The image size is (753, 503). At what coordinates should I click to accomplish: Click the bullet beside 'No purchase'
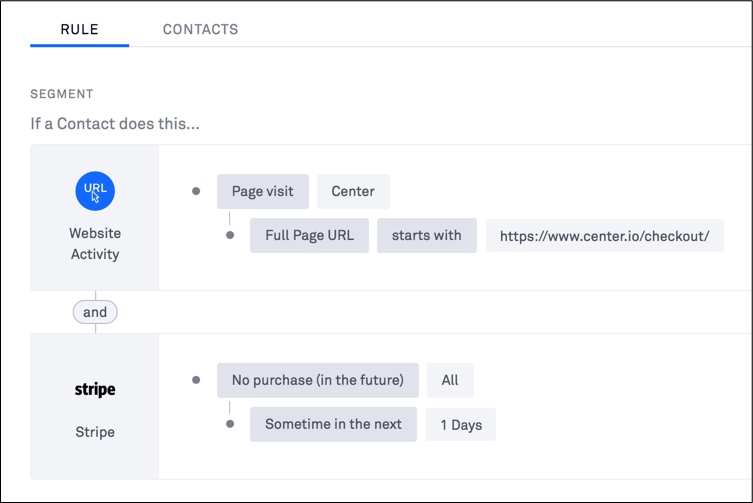coord(196,380)
